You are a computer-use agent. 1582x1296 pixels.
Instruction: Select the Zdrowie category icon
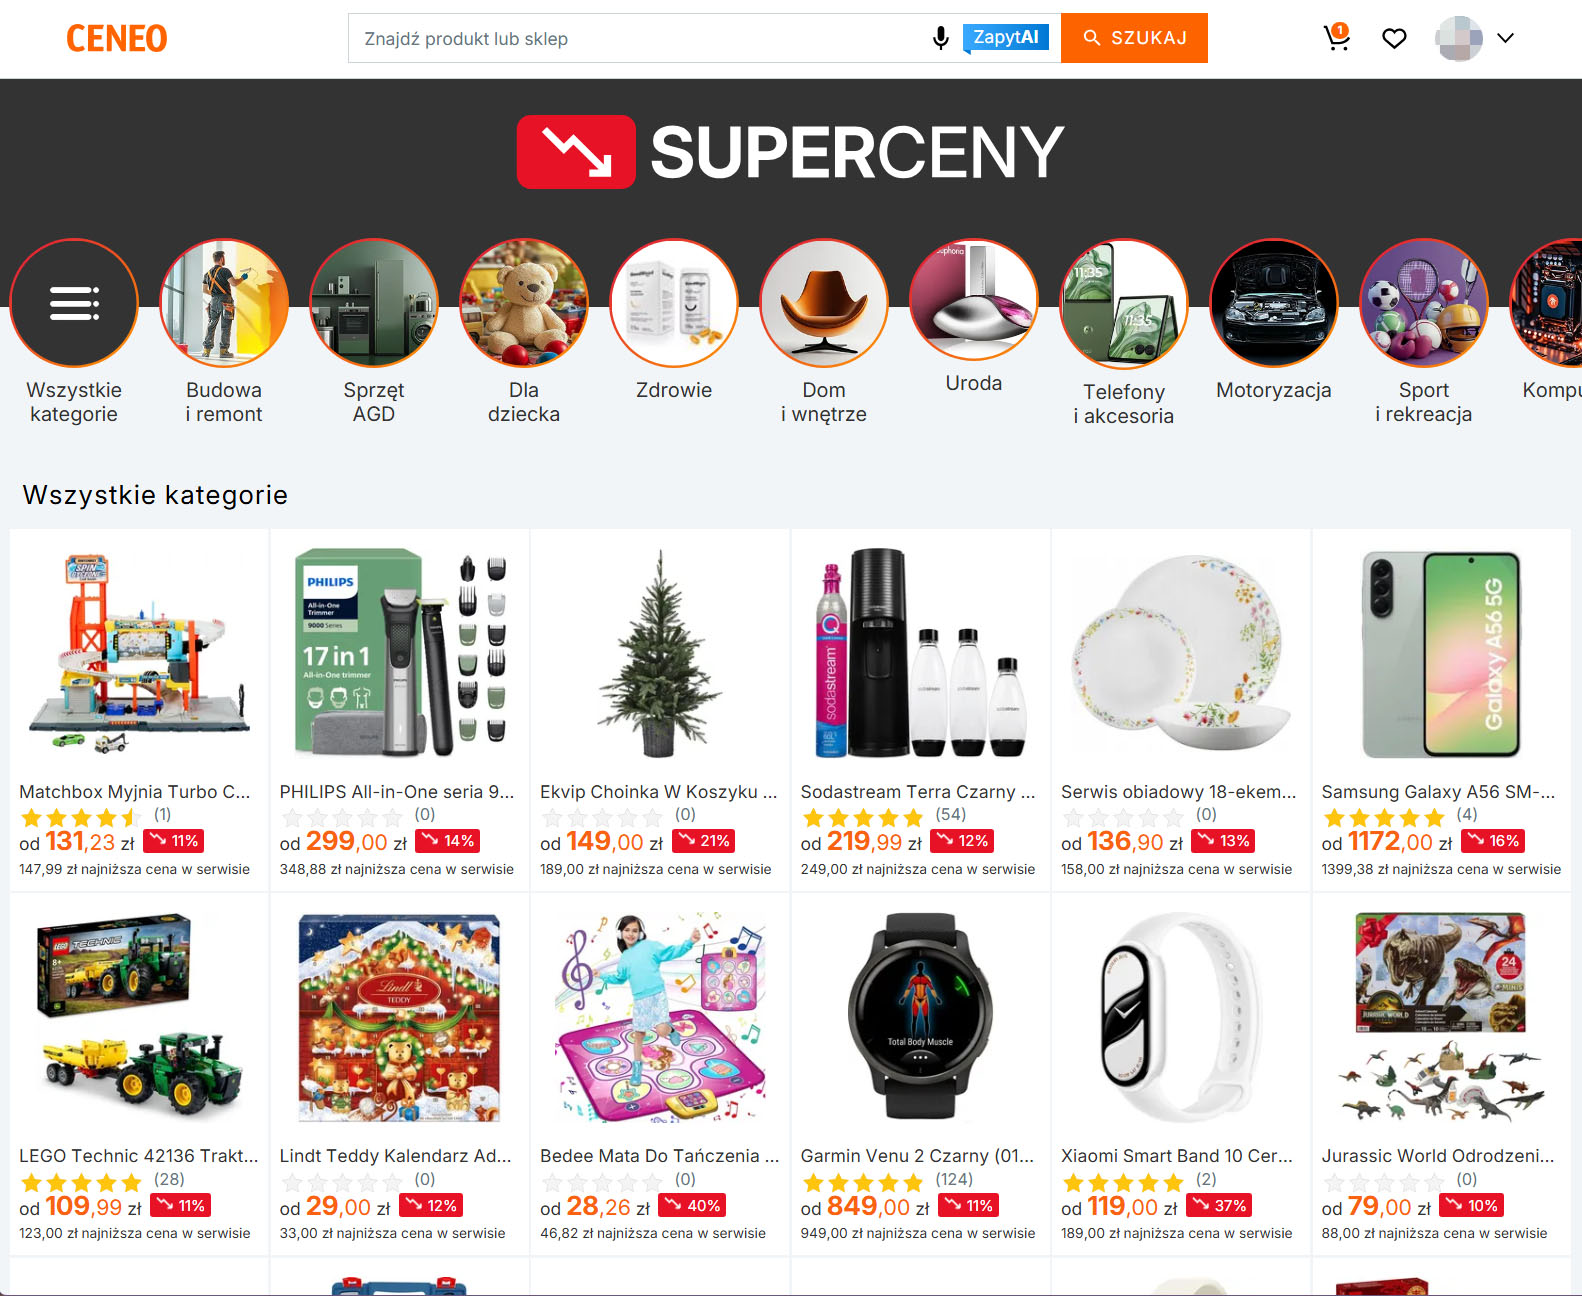tap(674, 303)
